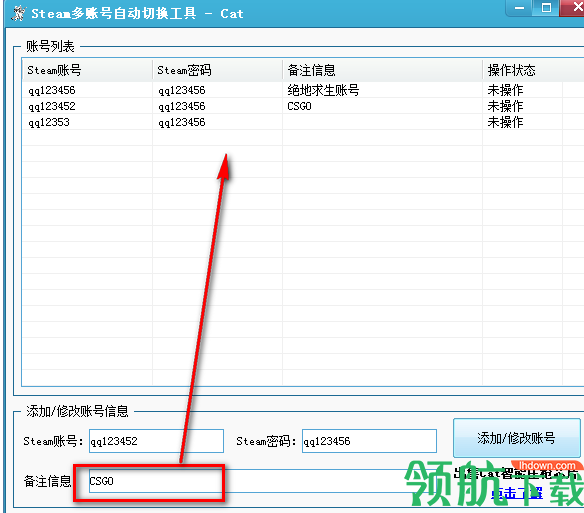Viewport: 584px width, 513px height.
Task: Click 未操作 status in the qq12353 row
Action: click(505, 122)
